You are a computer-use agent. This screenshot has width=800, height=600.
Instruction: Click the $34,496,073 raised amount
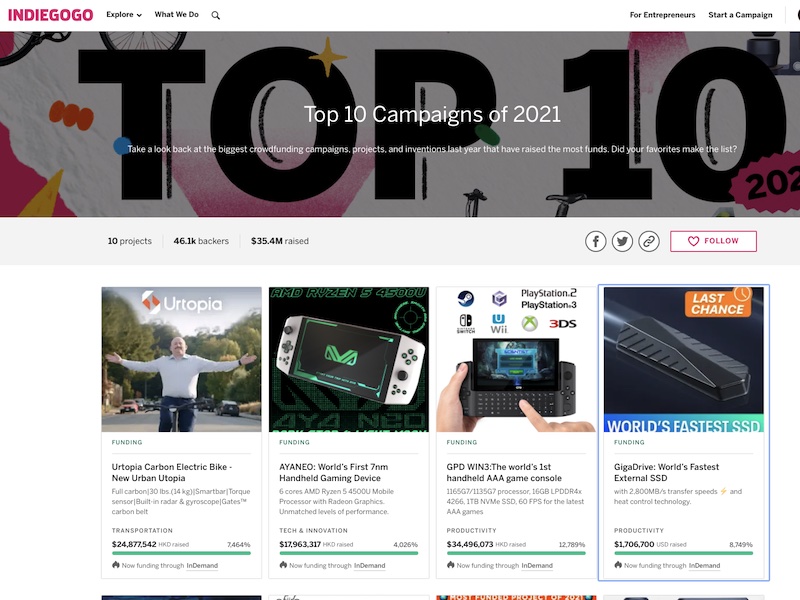click(470, 544)
